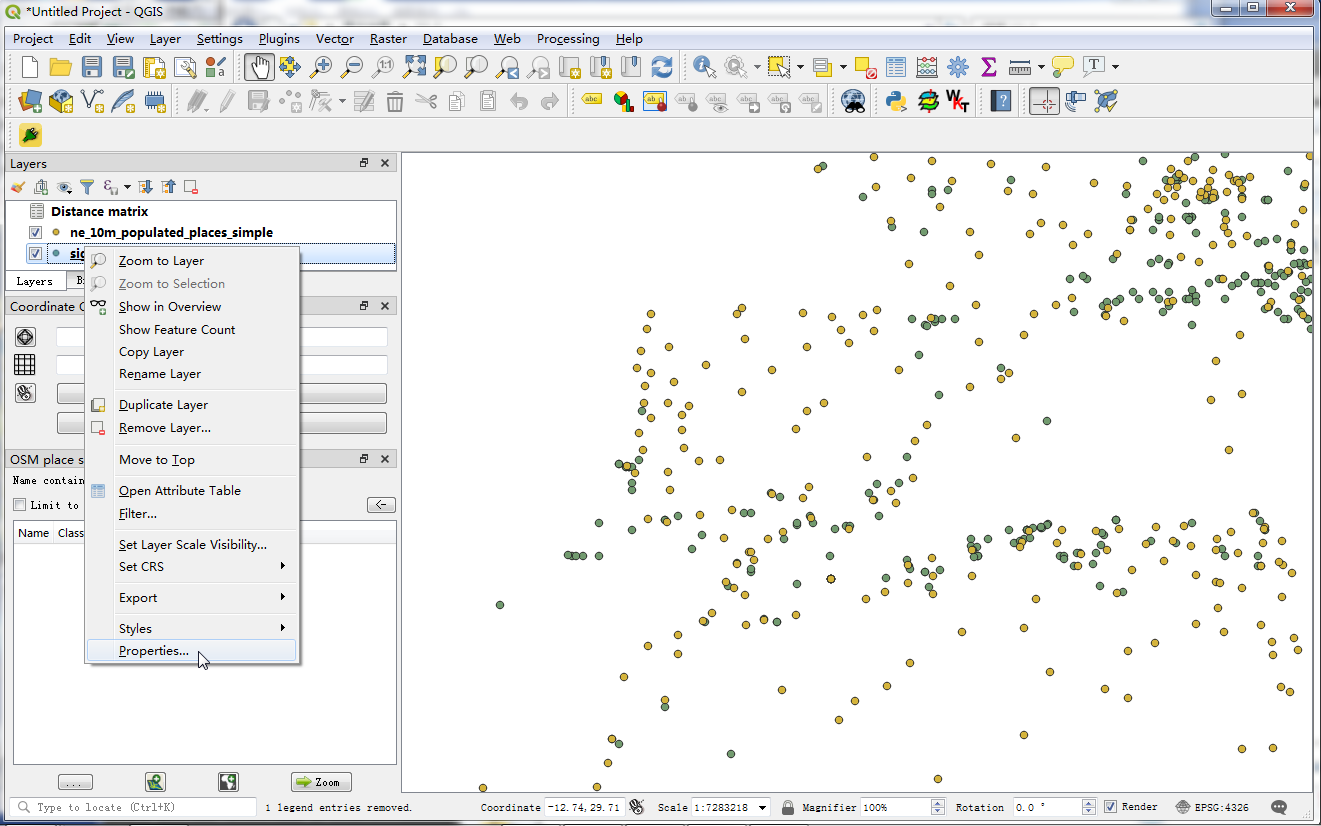Toggle the Coordinate Capture crosshair tool
This screenshot has height=826, width=1321.
(1045, 101)
